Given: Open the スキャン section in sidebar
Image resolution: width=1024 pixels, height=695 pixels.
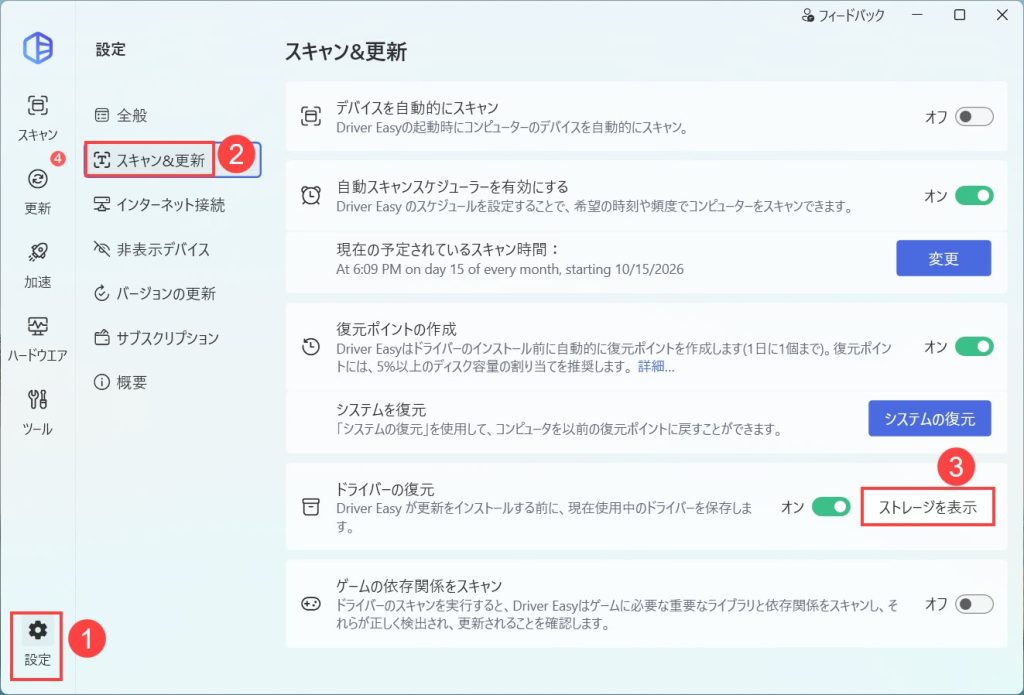Looking at the screenshot, I should click(37, 118).
